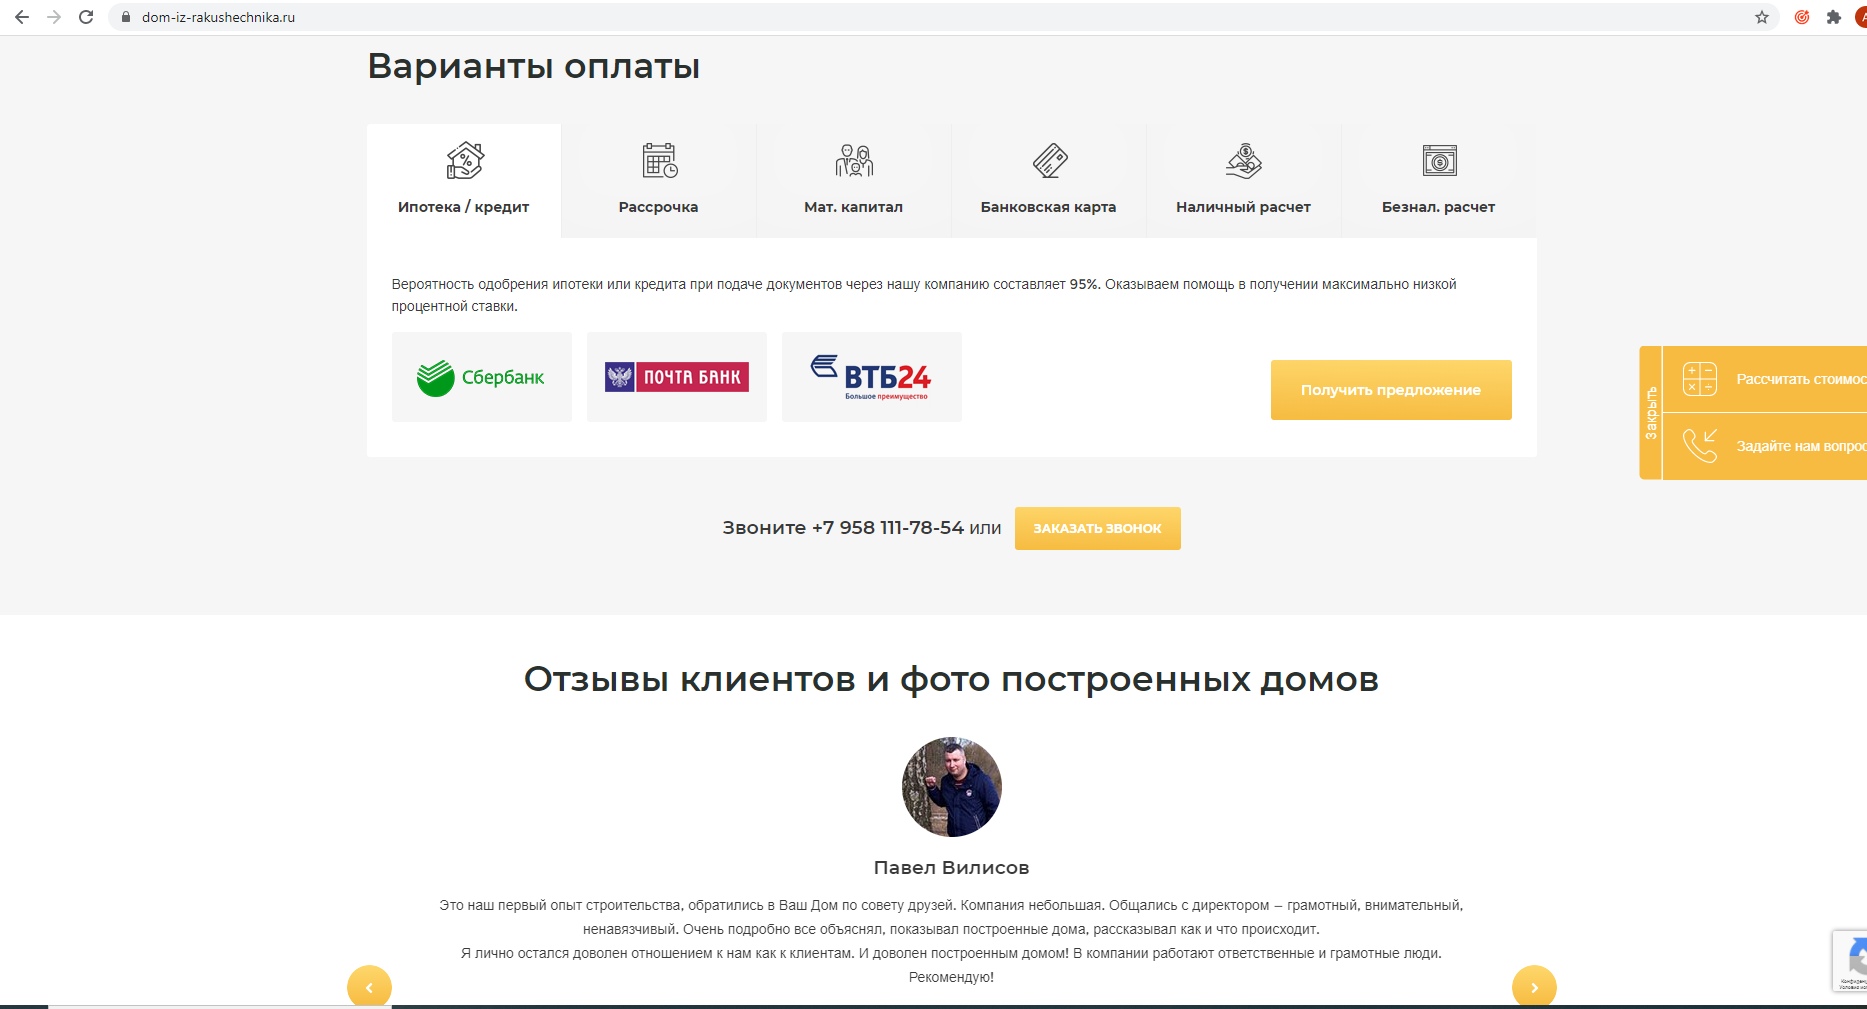
Task: Collapse side widget with Закрыть
Action: 1651,413
